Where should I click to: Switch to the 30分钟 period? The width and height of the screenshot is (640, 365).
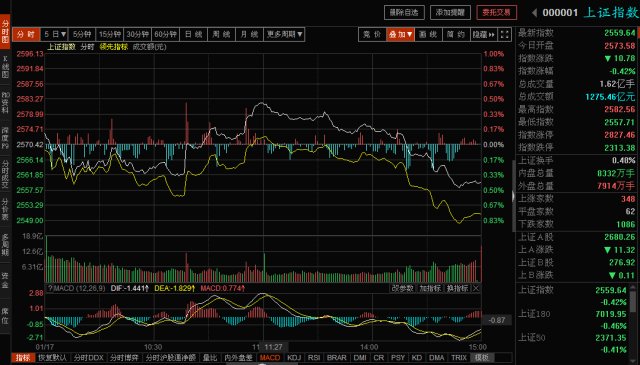coord(138,34)
